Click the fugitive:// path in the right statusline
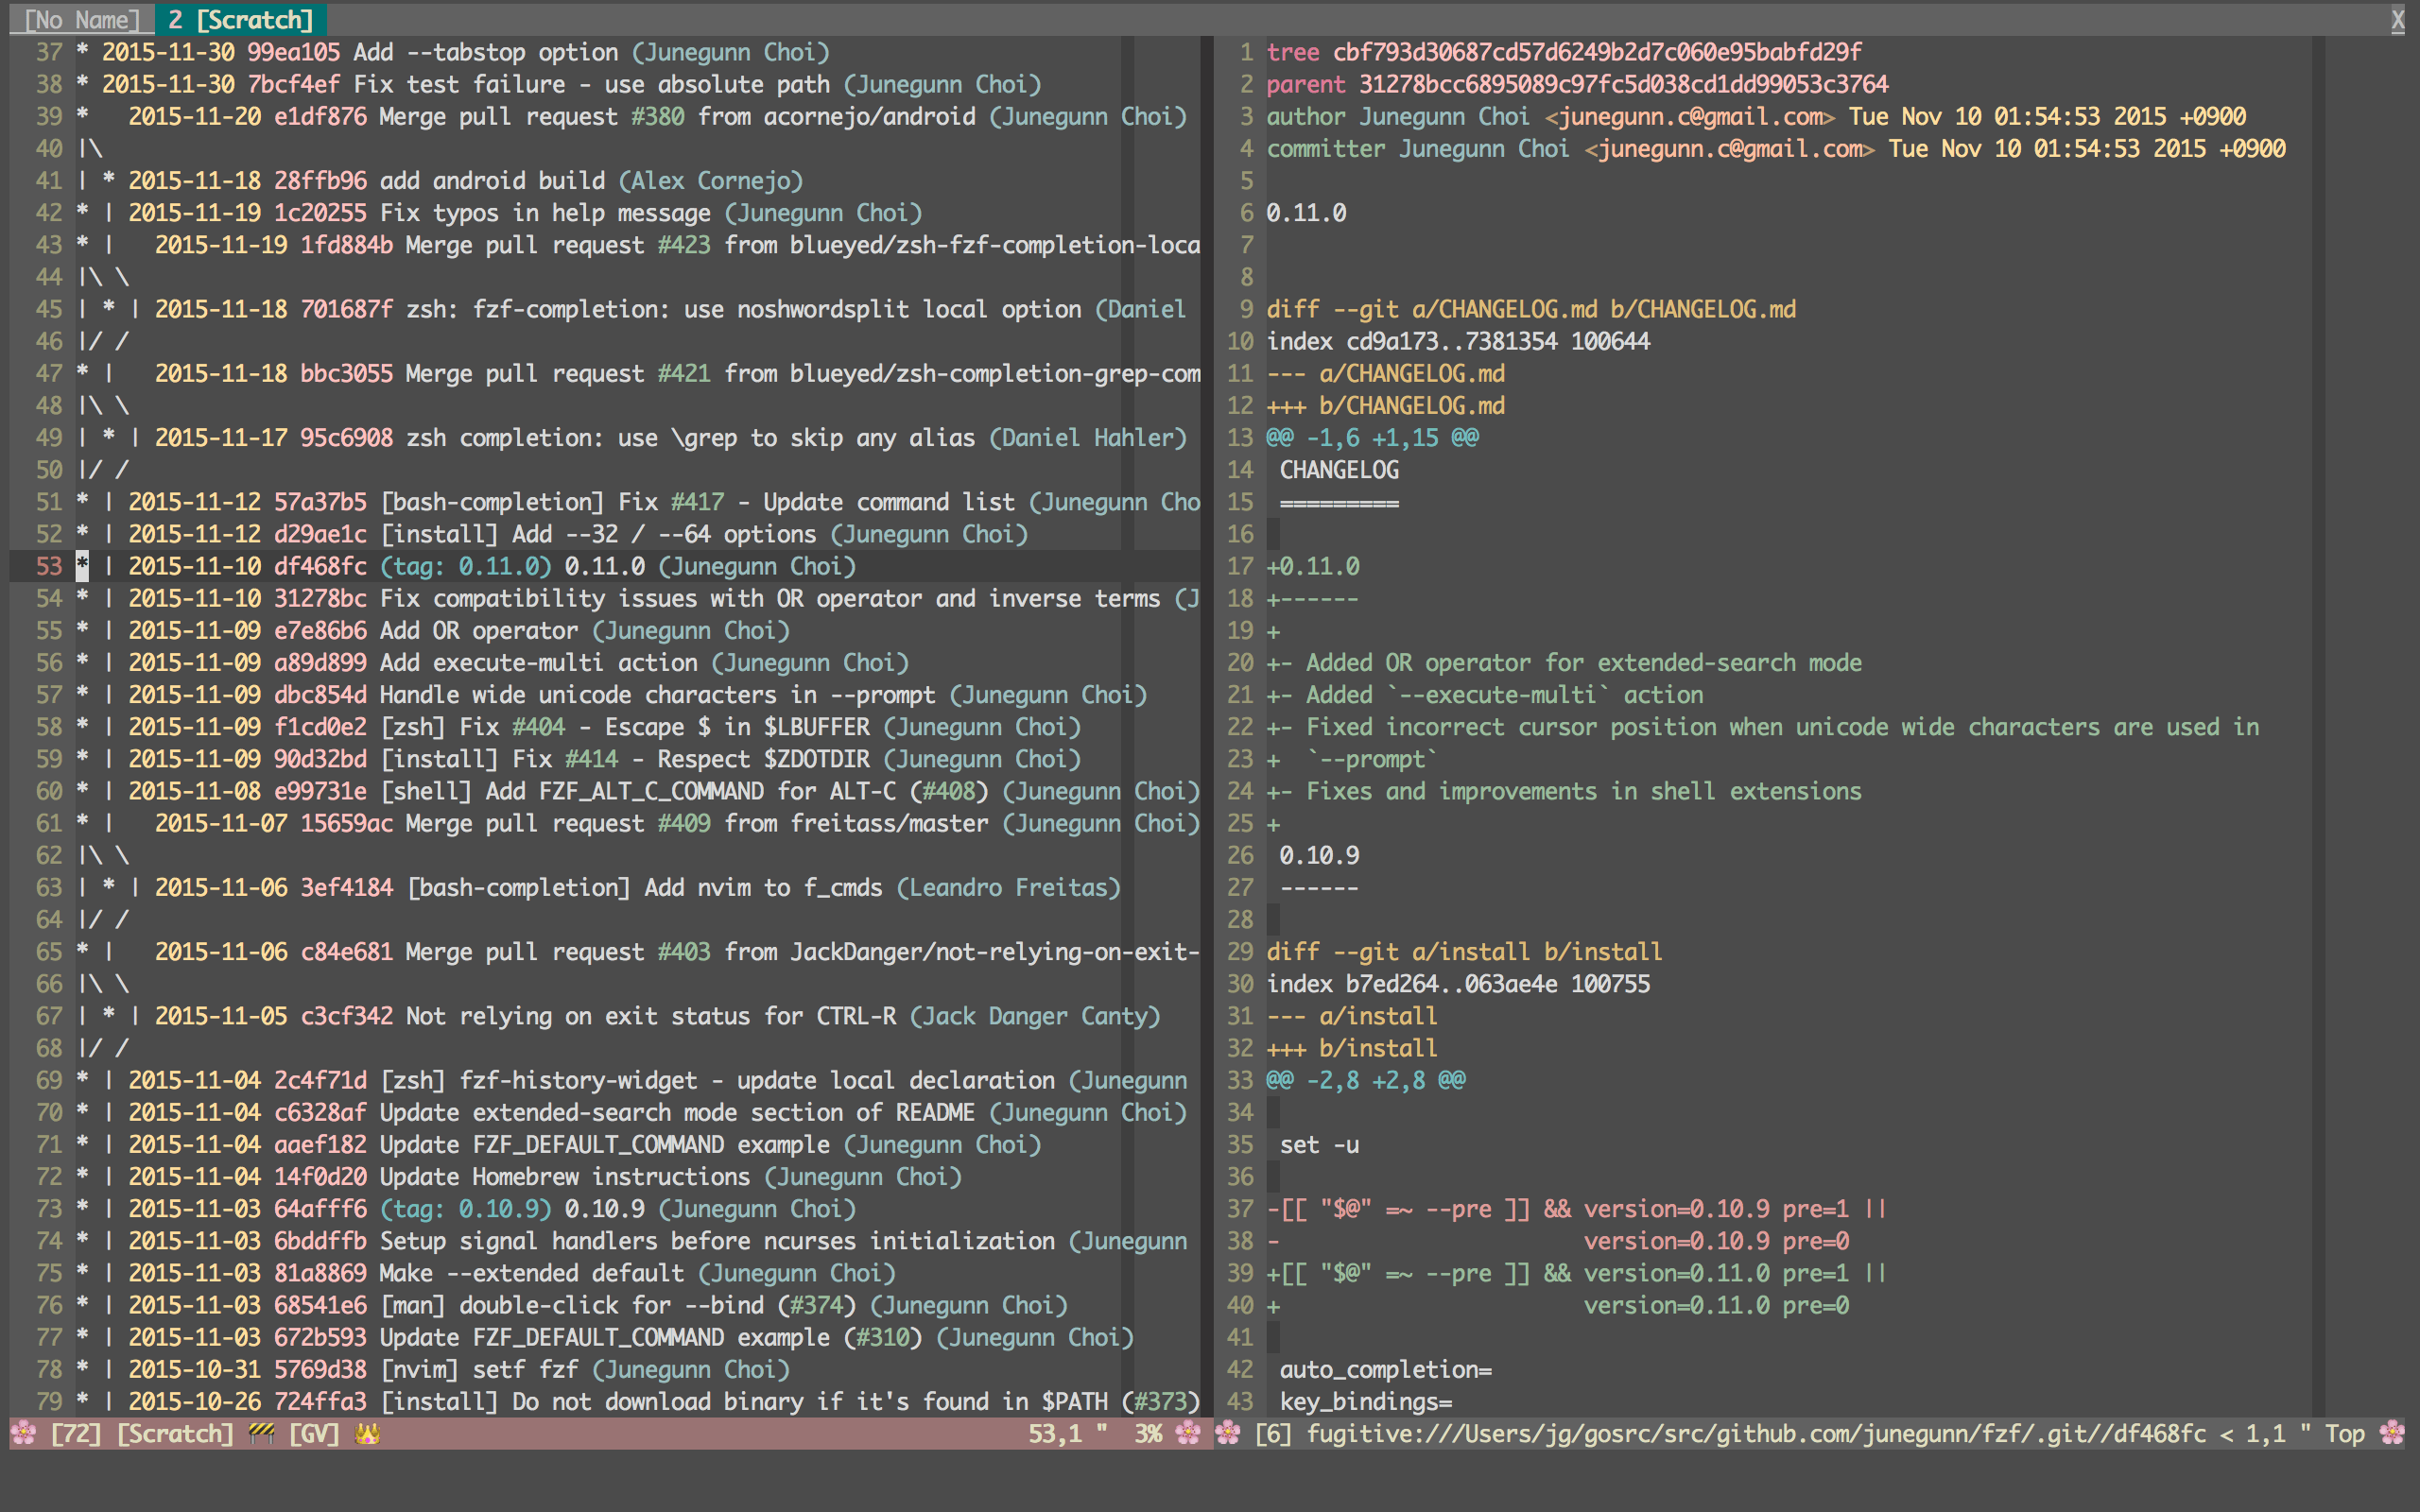2420x1512 pixels. point(1750,1433)
